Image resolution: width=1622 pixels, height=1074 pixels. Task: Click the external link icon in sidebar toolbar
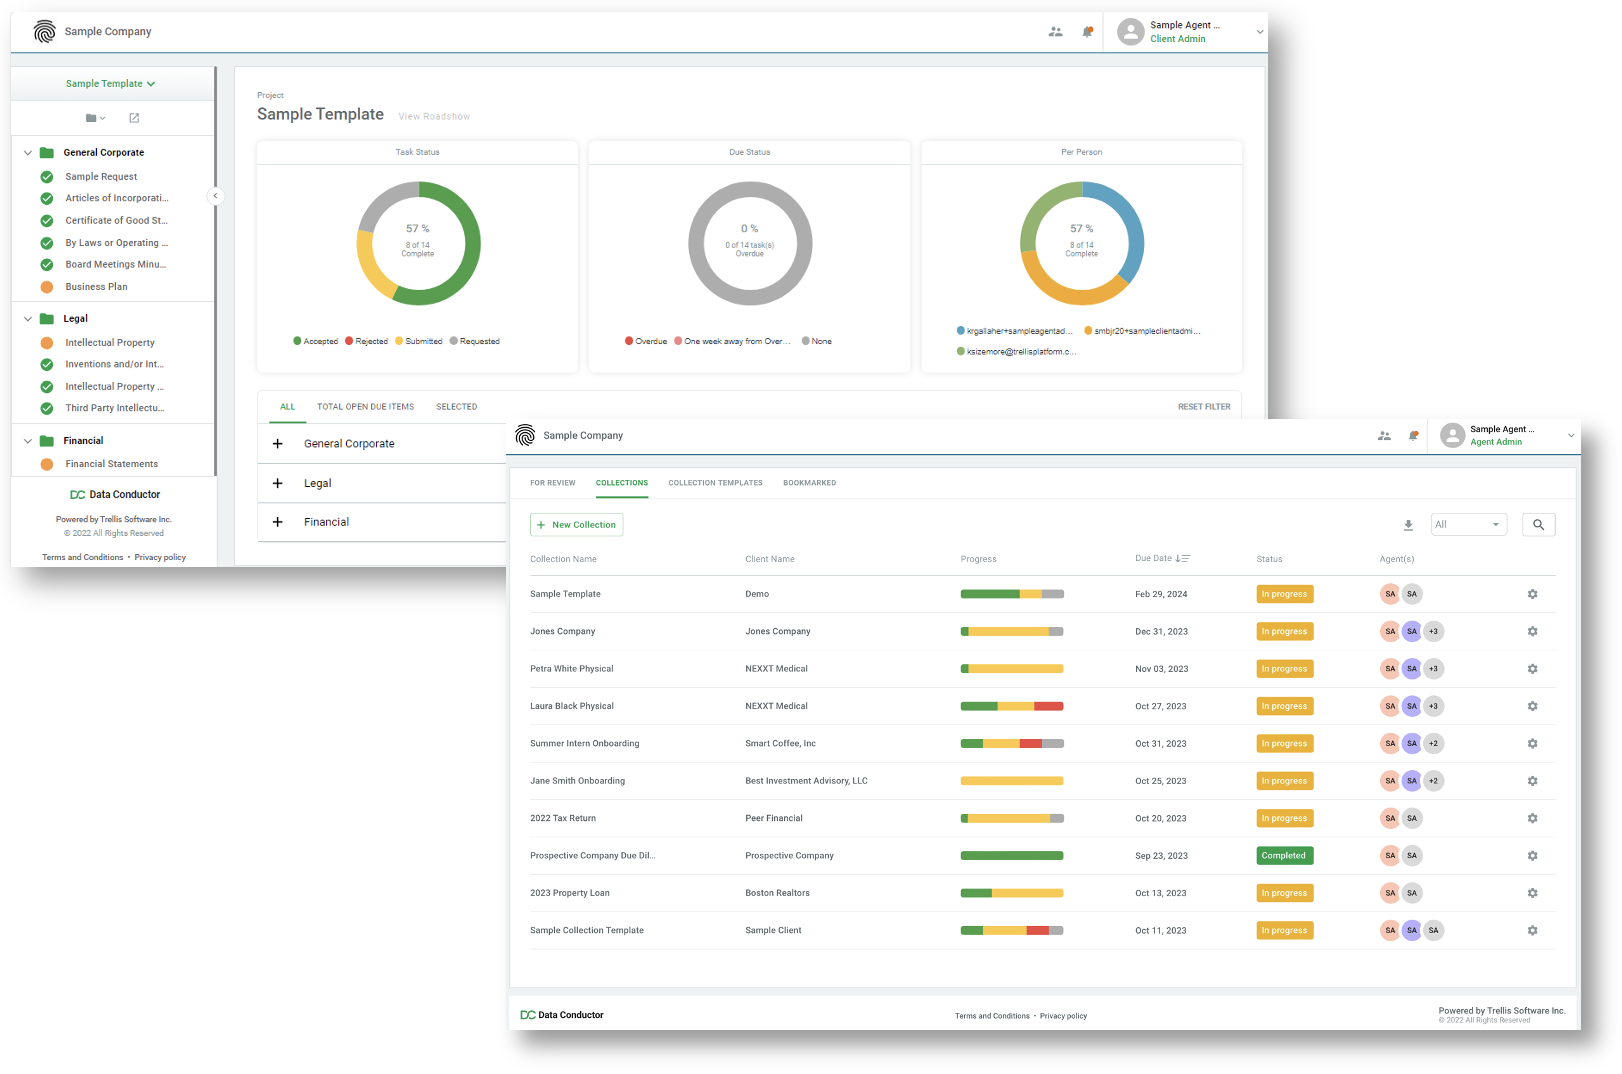point(134,118)
